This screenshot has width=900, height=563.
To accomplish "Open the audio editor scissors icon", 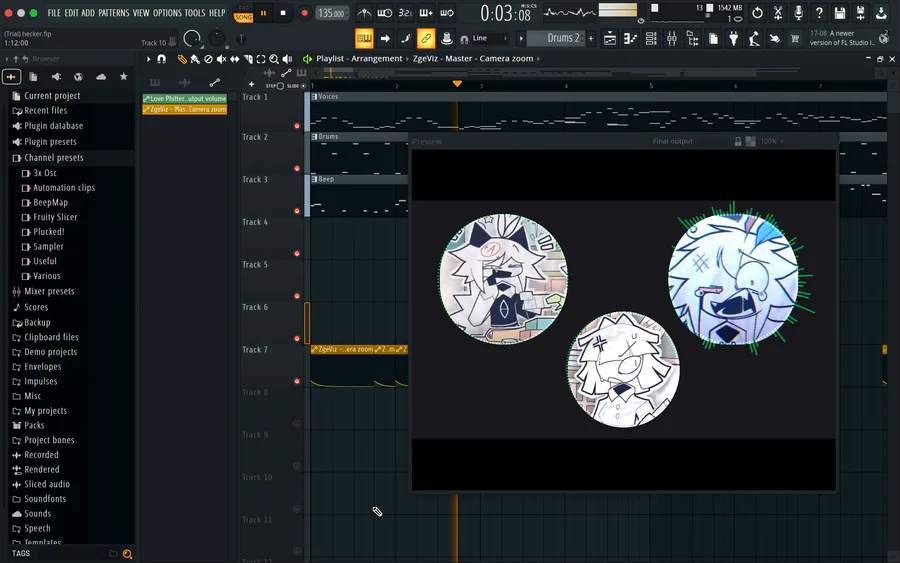I will [x=778, y=13].
